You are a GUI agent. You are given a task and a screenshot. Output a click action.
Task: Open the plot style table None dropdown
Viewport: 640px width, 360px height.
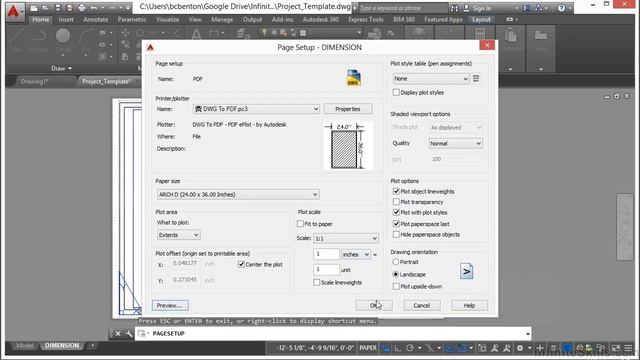point(431,78)
